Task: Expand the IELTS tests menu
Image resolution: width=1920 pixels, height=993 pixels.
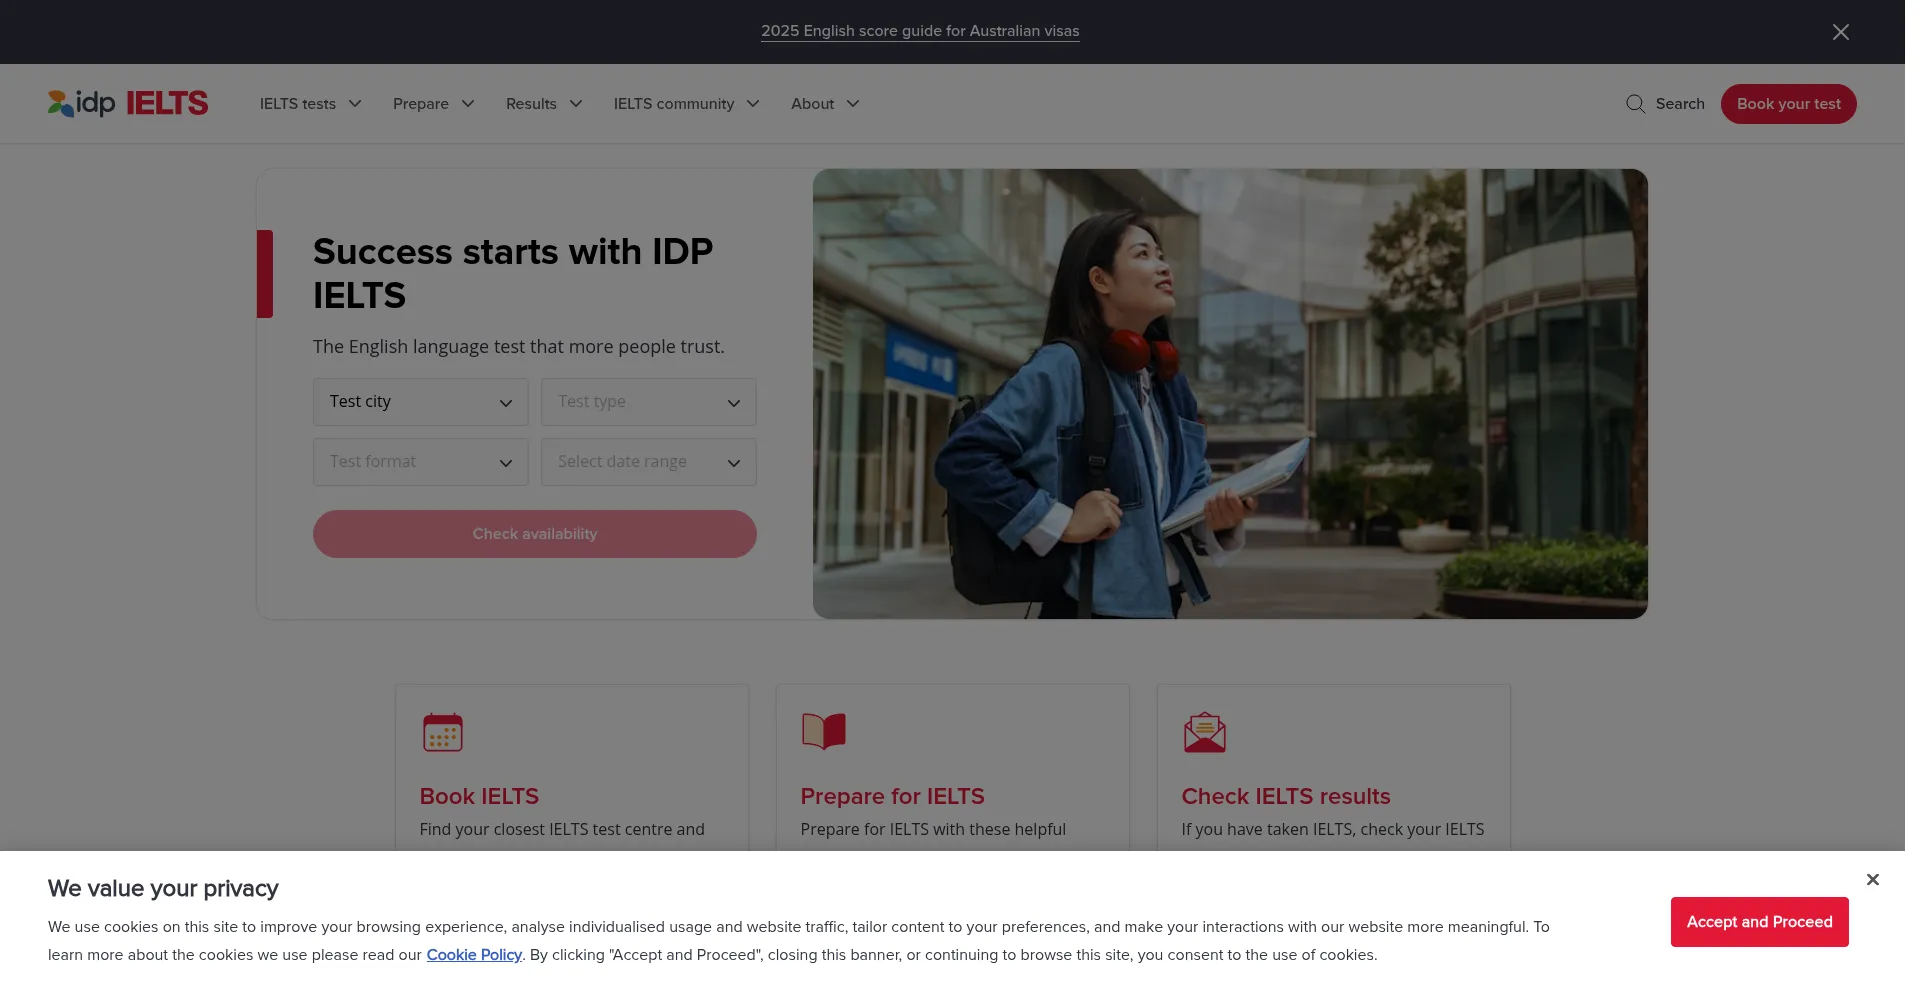Action: coord(310,104)
